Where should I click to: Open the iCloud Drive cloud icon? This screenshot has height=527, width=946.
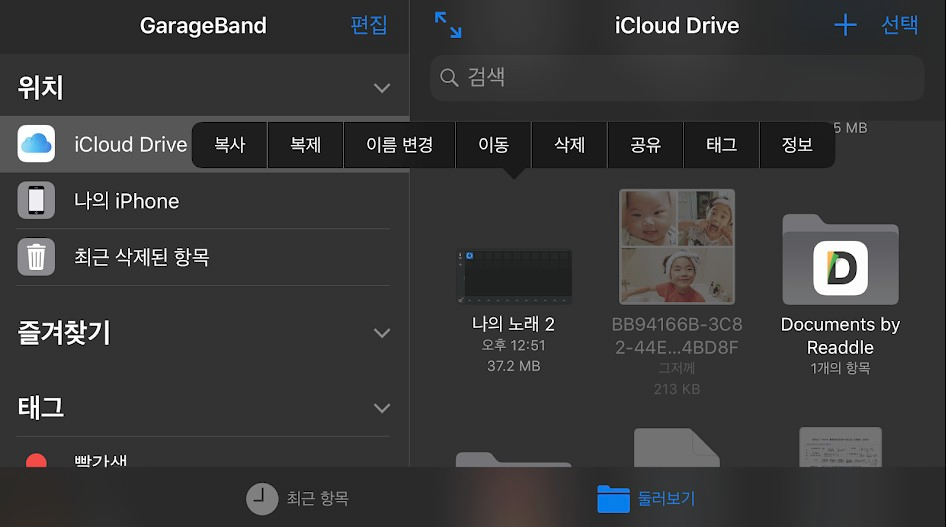pos(36,144)
